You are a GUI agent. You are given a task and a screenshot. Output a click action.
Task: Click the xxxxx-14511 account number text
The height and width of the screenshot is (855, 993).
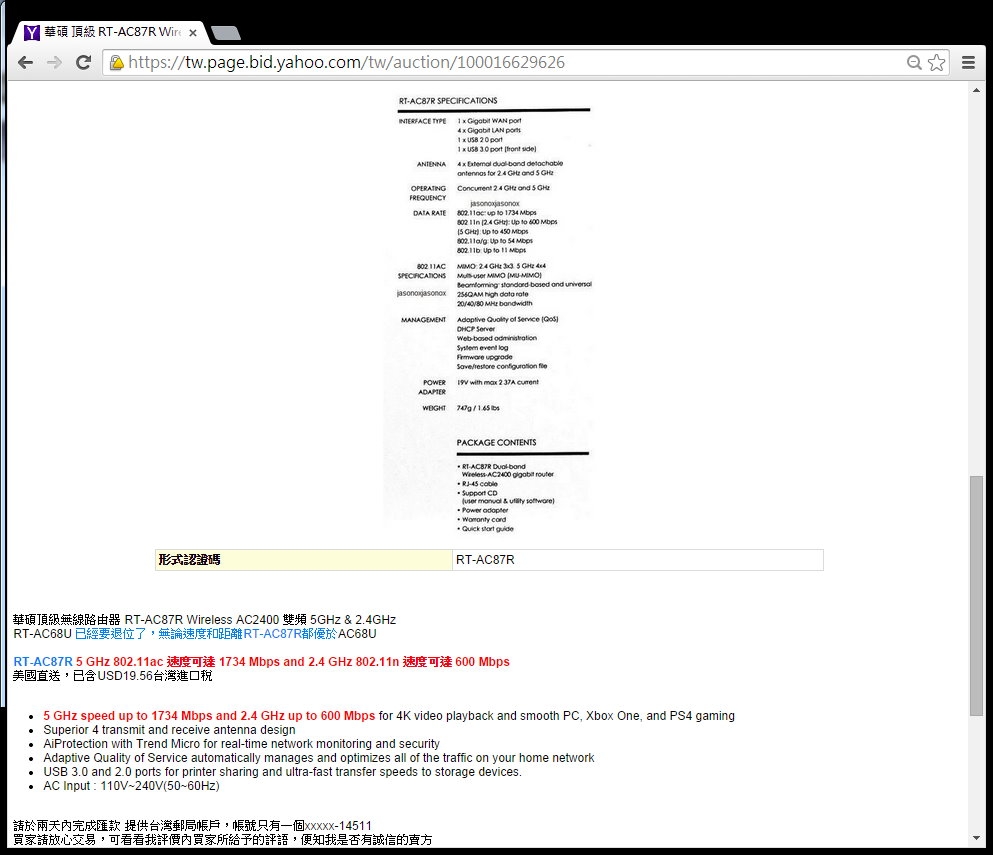[x=338, y=826]
